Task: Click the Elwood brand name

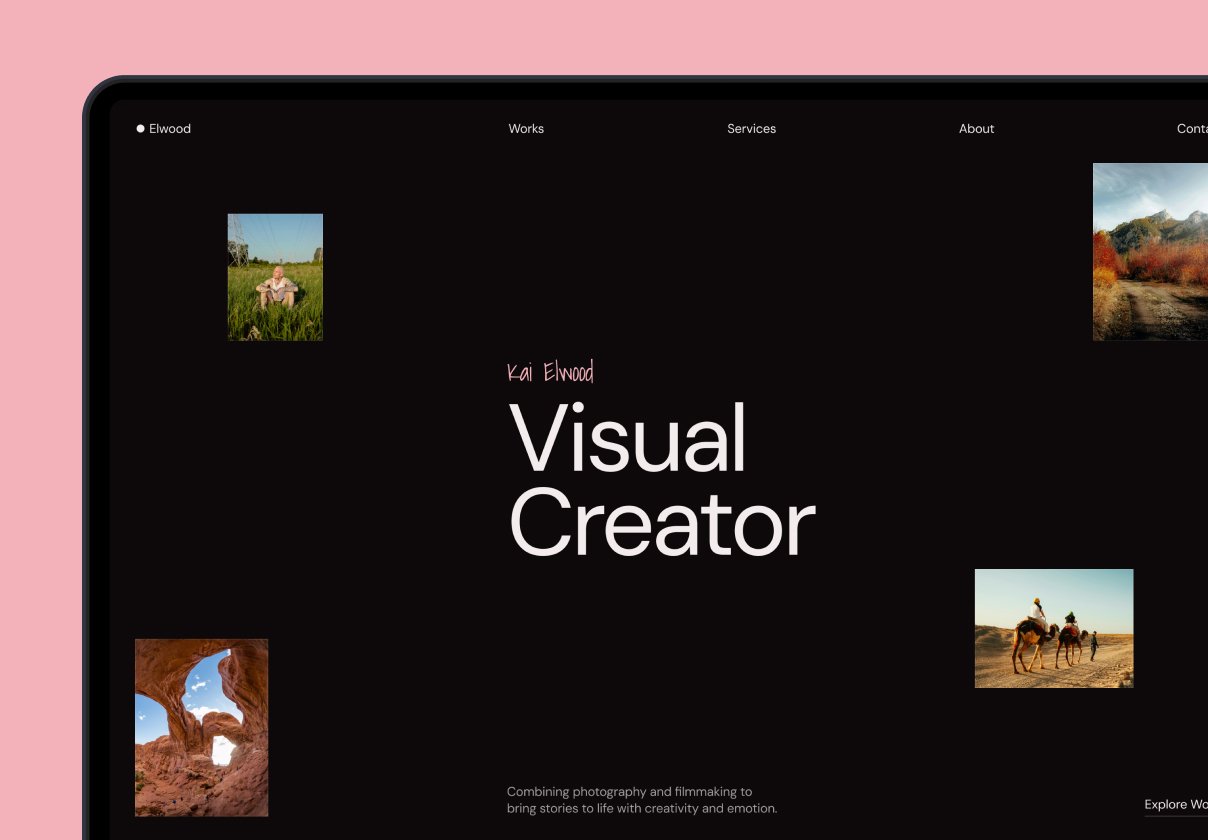Action: point(170,128)
